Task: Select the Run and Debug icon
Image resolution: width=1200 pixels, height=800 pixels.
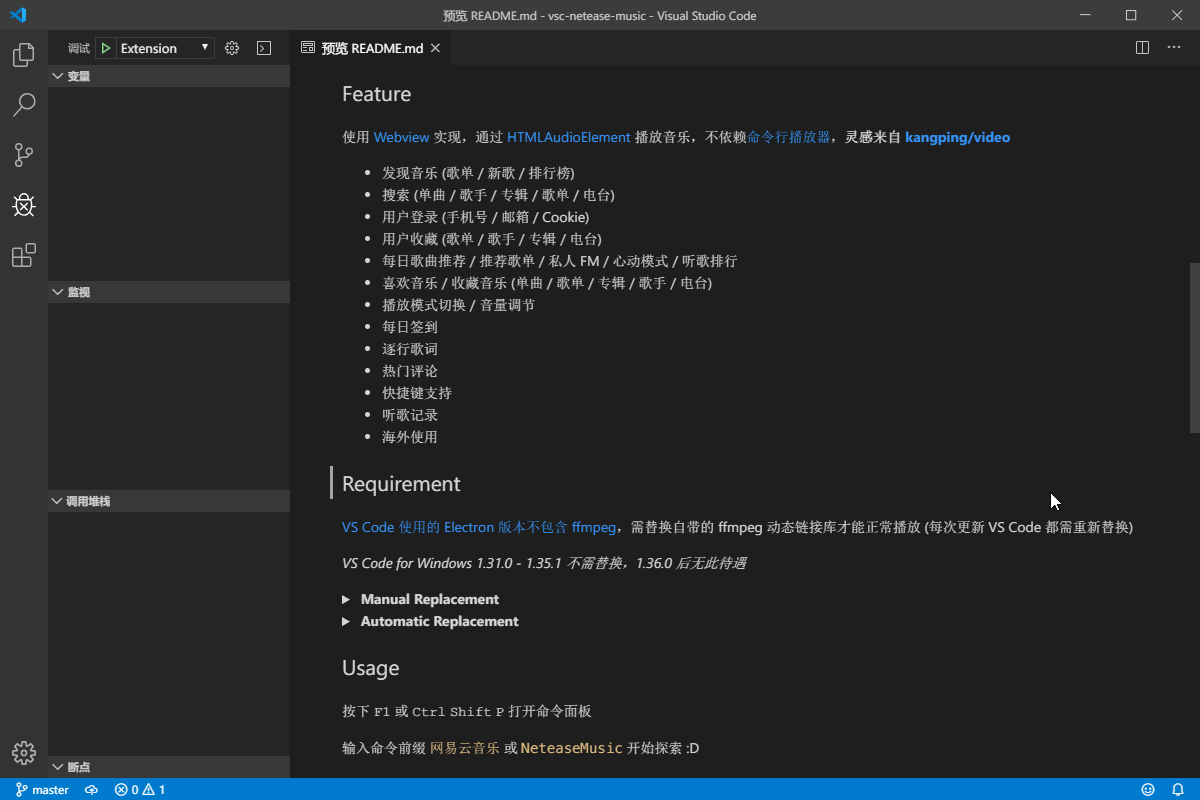Action: (x=23, y=205)
